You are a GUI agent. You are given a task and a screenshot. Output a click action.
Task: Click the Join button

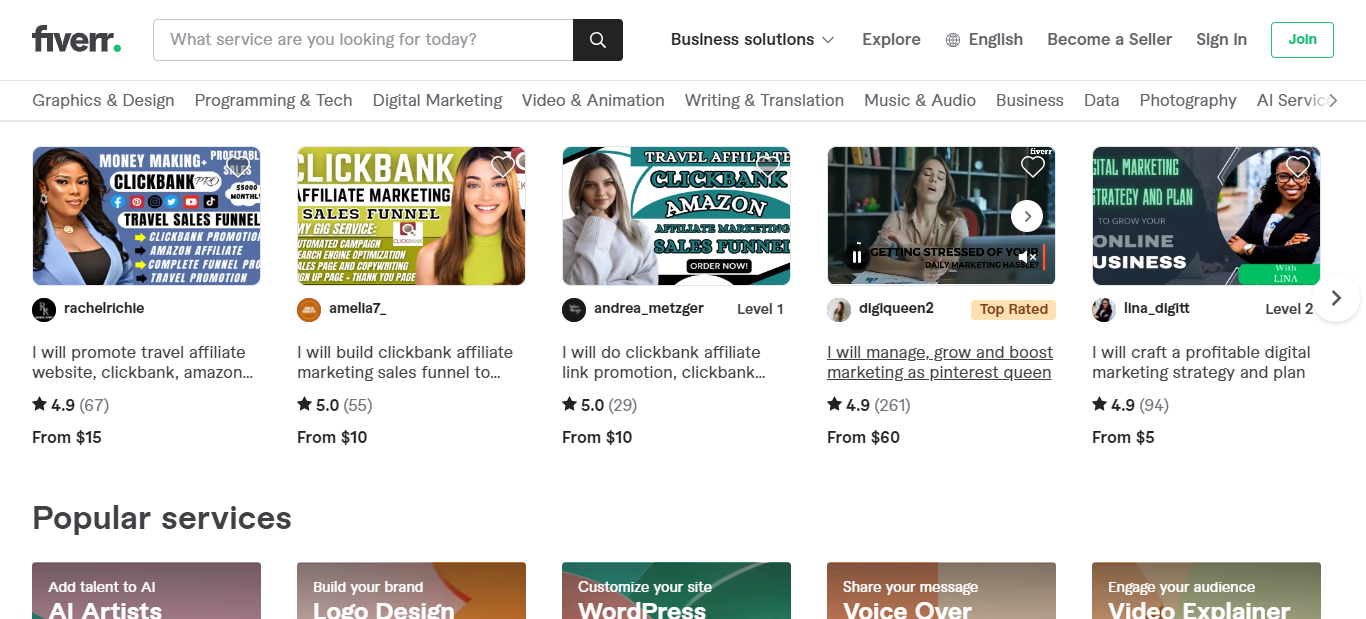1302,39
